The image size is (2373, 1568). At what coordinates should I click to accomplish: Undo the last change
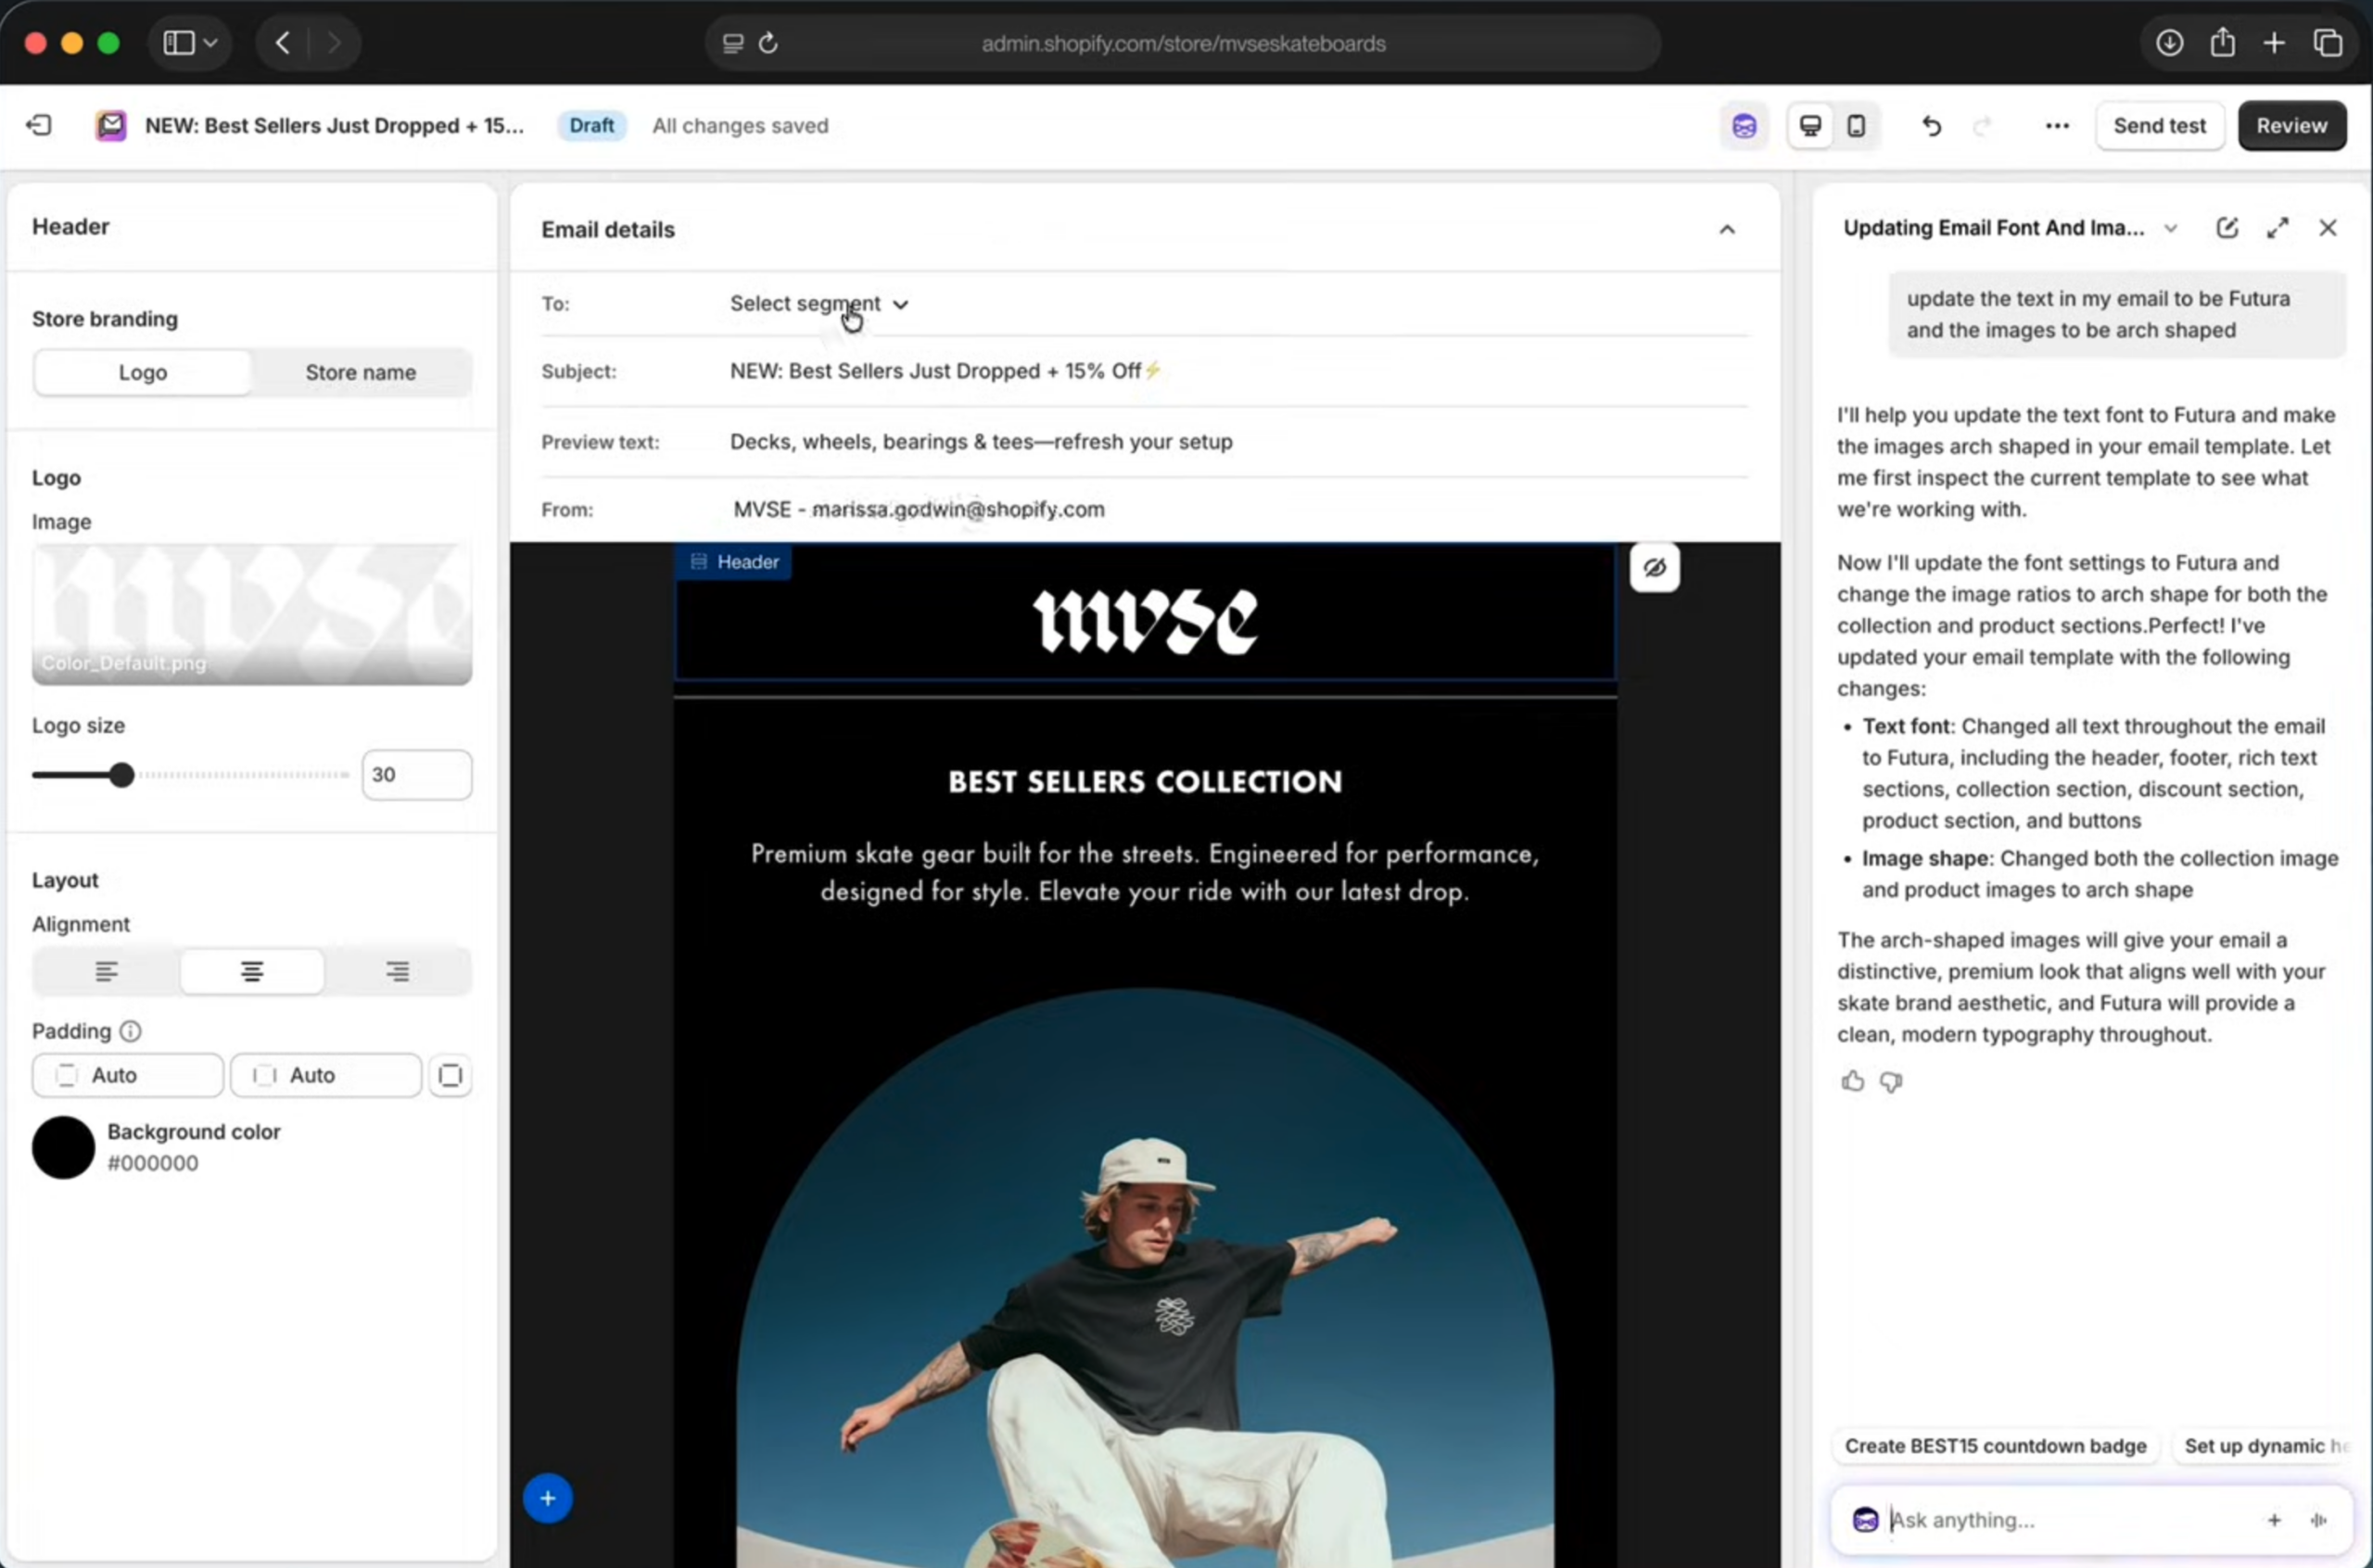1932,126
